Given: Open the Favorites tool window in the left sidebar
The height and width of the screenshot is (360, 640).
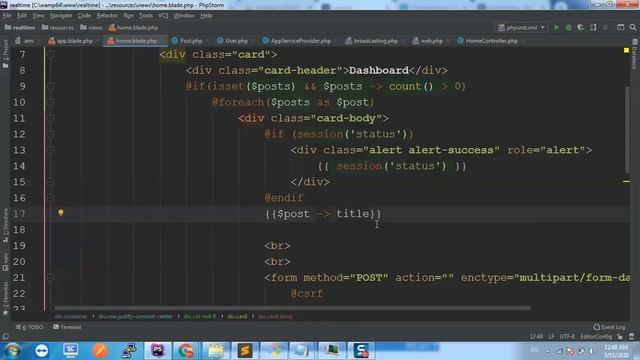Looking at the screenshot, I should pyautogui.click(x=5, y=298).
